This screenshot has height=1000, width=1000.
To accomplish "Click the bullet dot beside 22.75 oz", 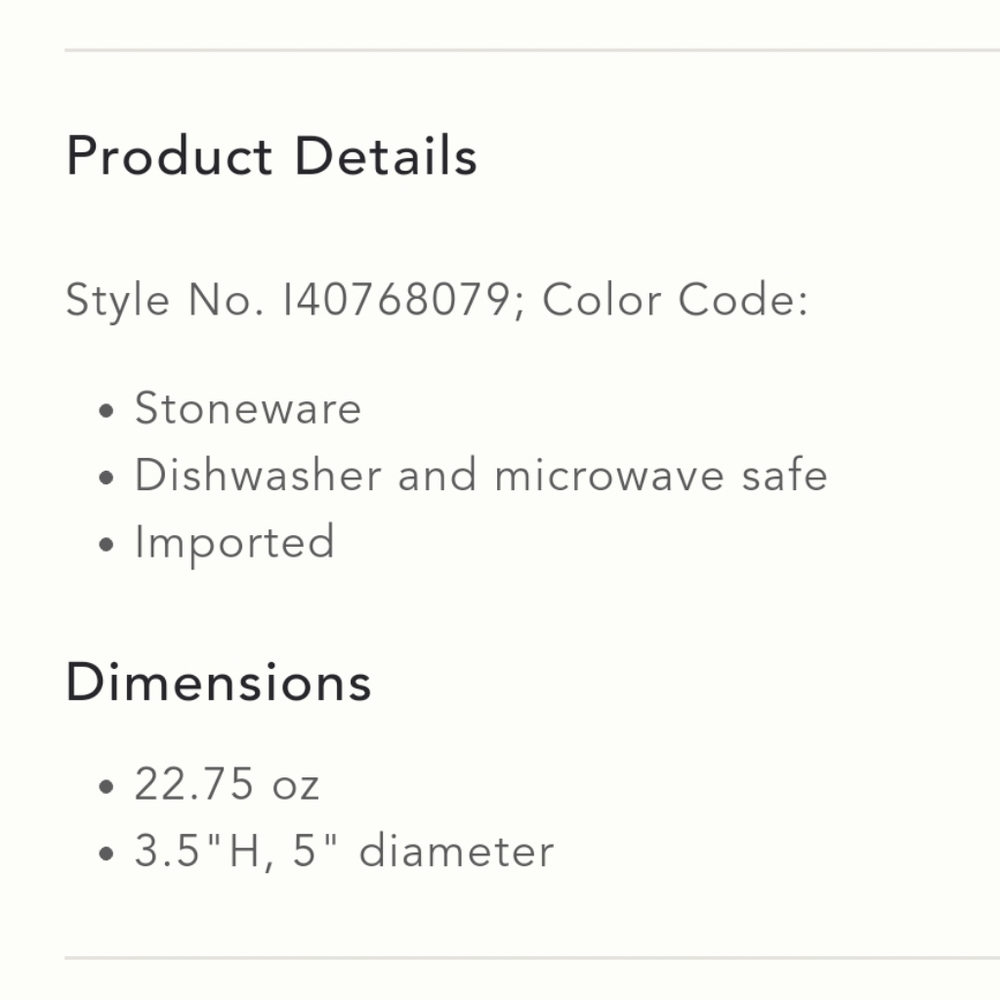I will coord(108,787).
